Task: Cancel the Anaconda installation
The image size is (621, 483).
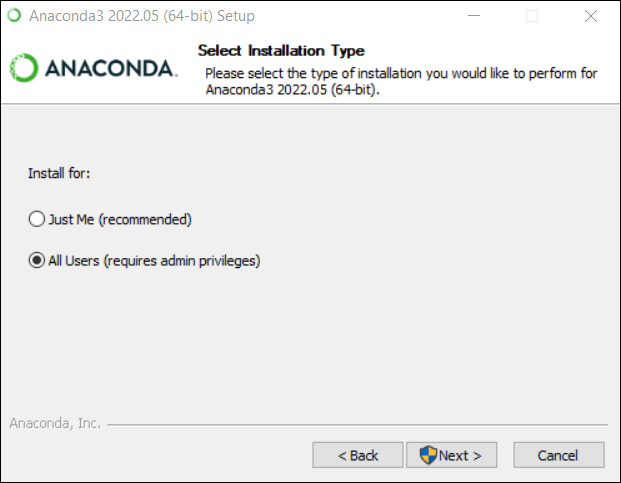Action: pos(558,455)
